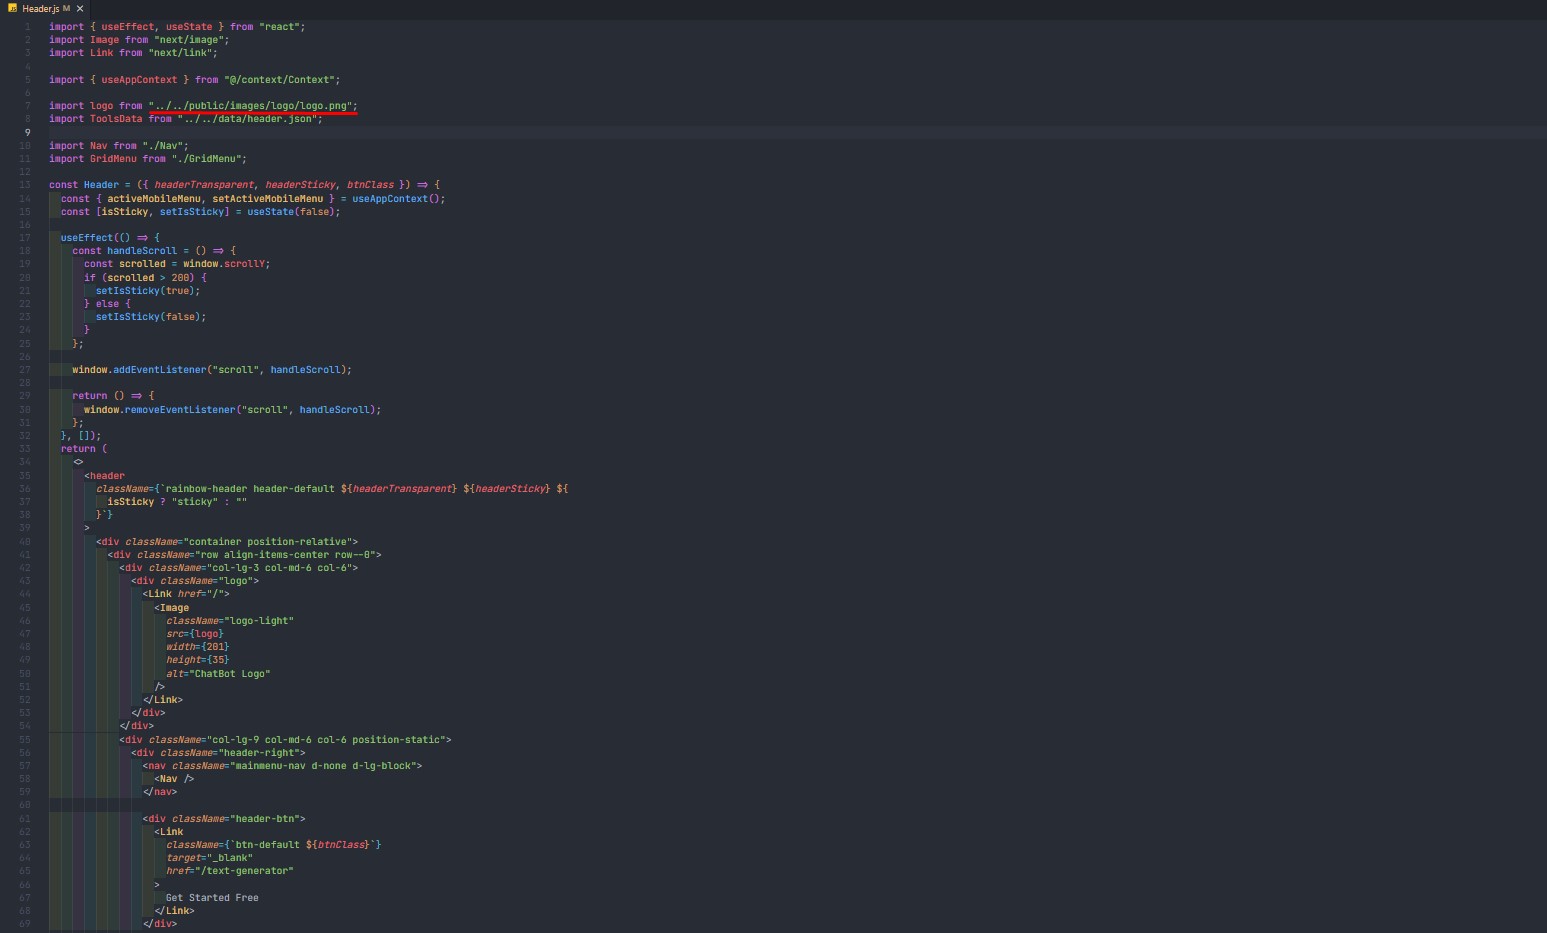Image resolution: width=1547 pixels, height=933 pixels.
Task: Click "col-lg-3 col-md-6 col-6" className string
Action: 279,568
